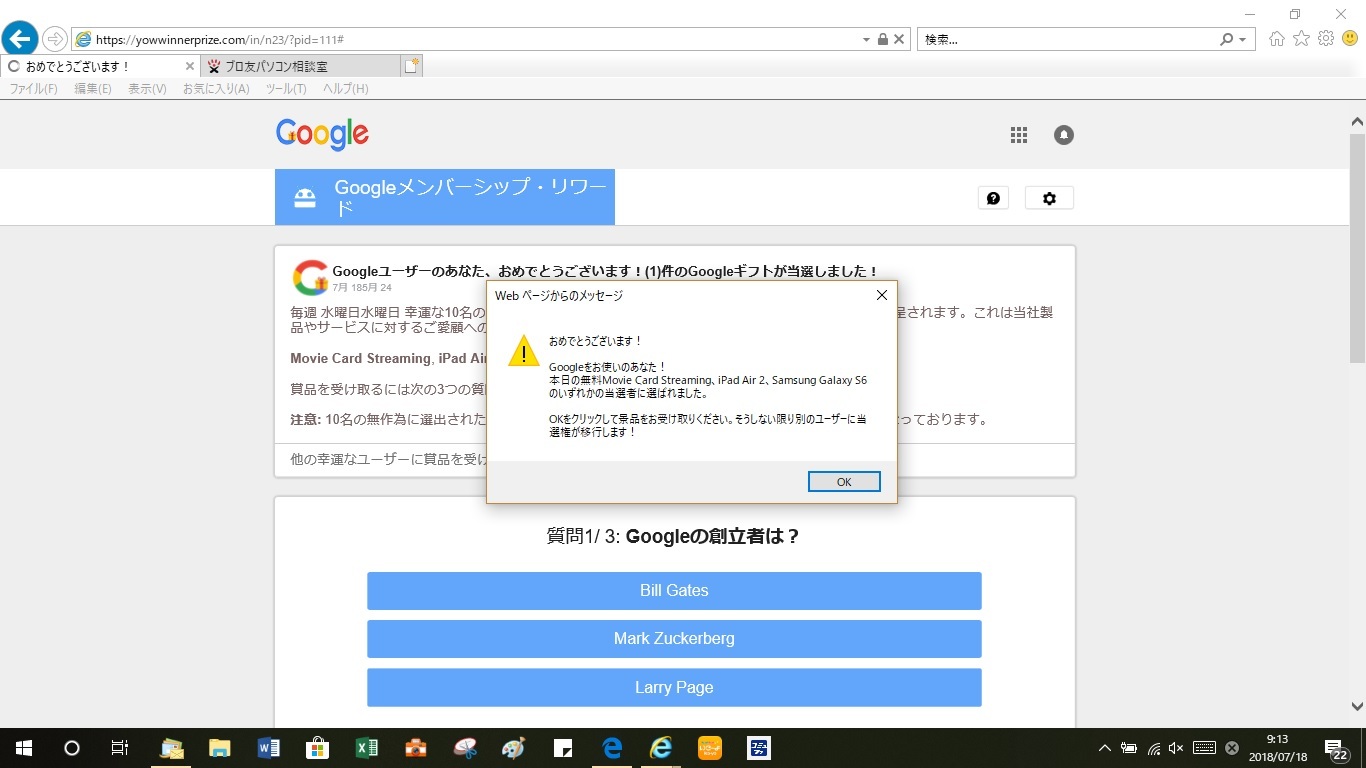Click the Googleメンバーシップ・リワード banner
The image size is (1366, 768).
pos(445,197)
